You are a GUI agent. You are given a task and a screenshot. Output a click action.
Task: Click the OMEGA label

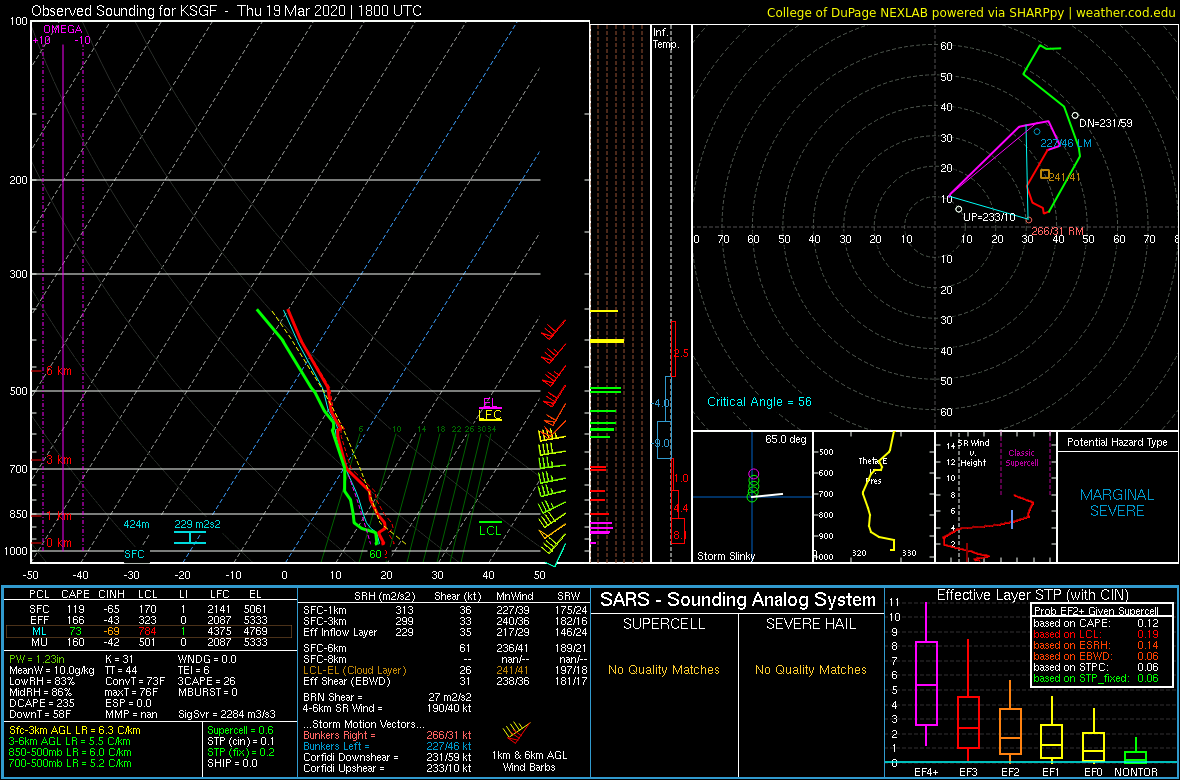(x=60, y=29)
